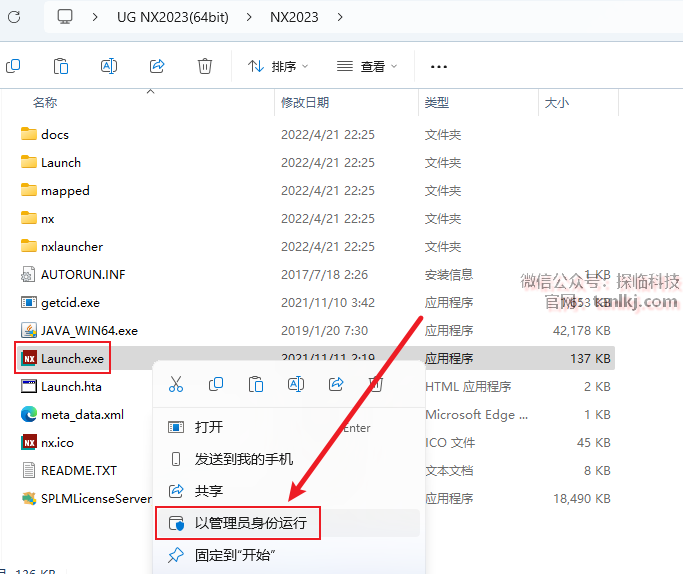
Task: Click the ICO 文件 type cell
Action: point(450,442)
